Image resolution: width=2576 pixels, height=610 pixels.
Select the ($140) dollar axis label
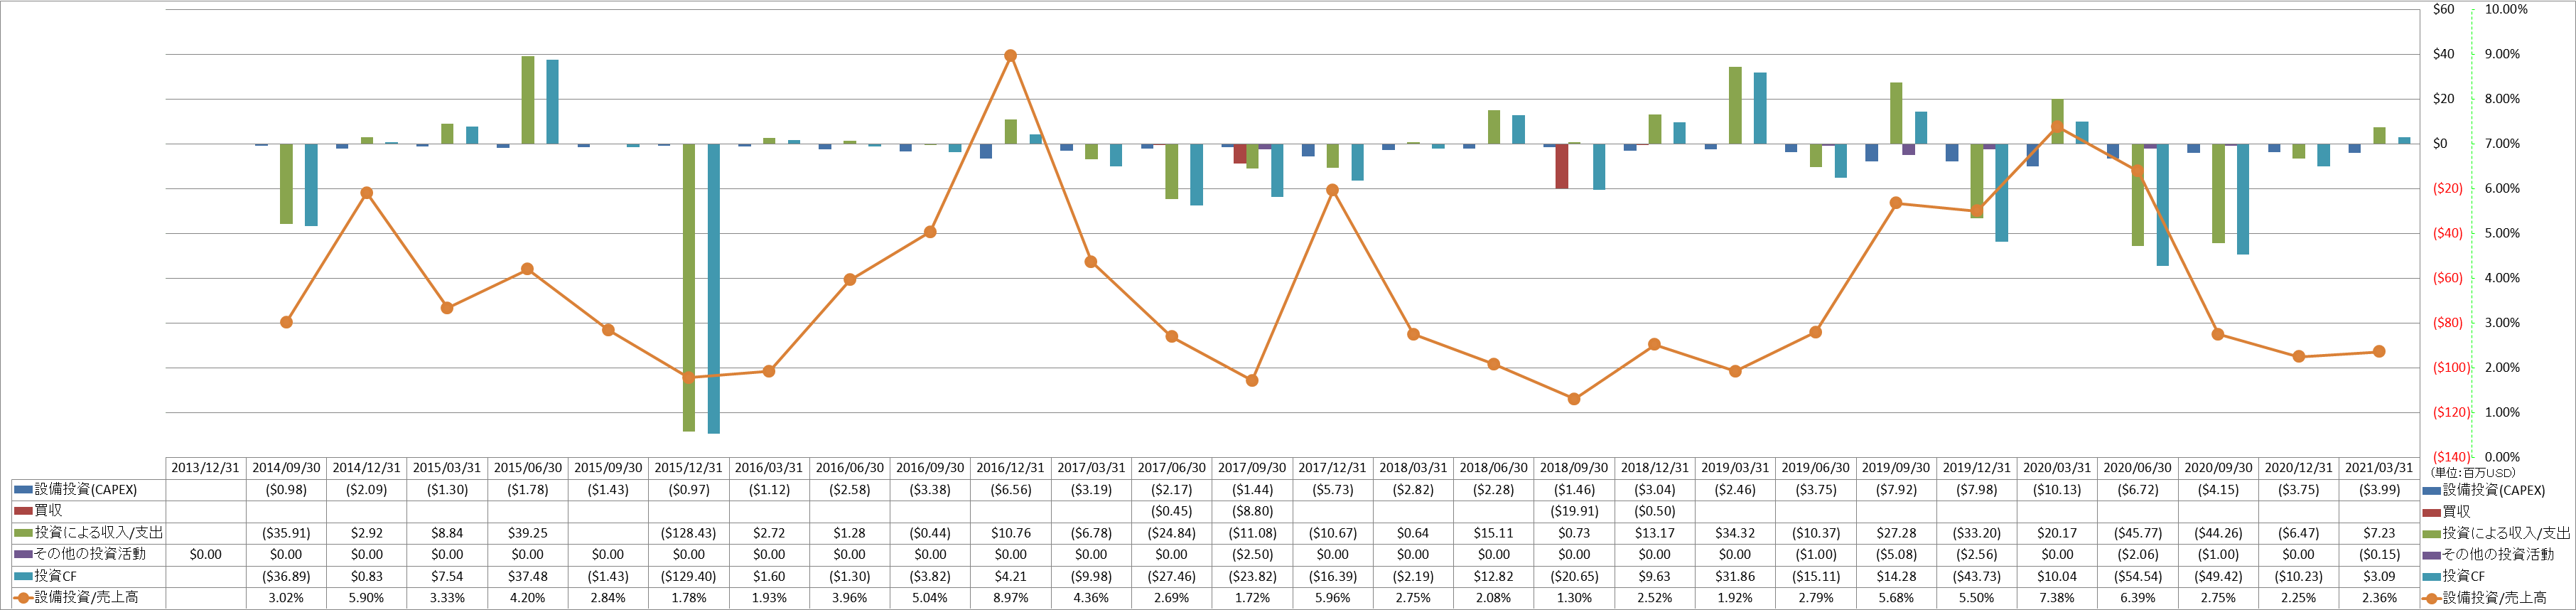pyautogui.click(x=2451, y=457)
